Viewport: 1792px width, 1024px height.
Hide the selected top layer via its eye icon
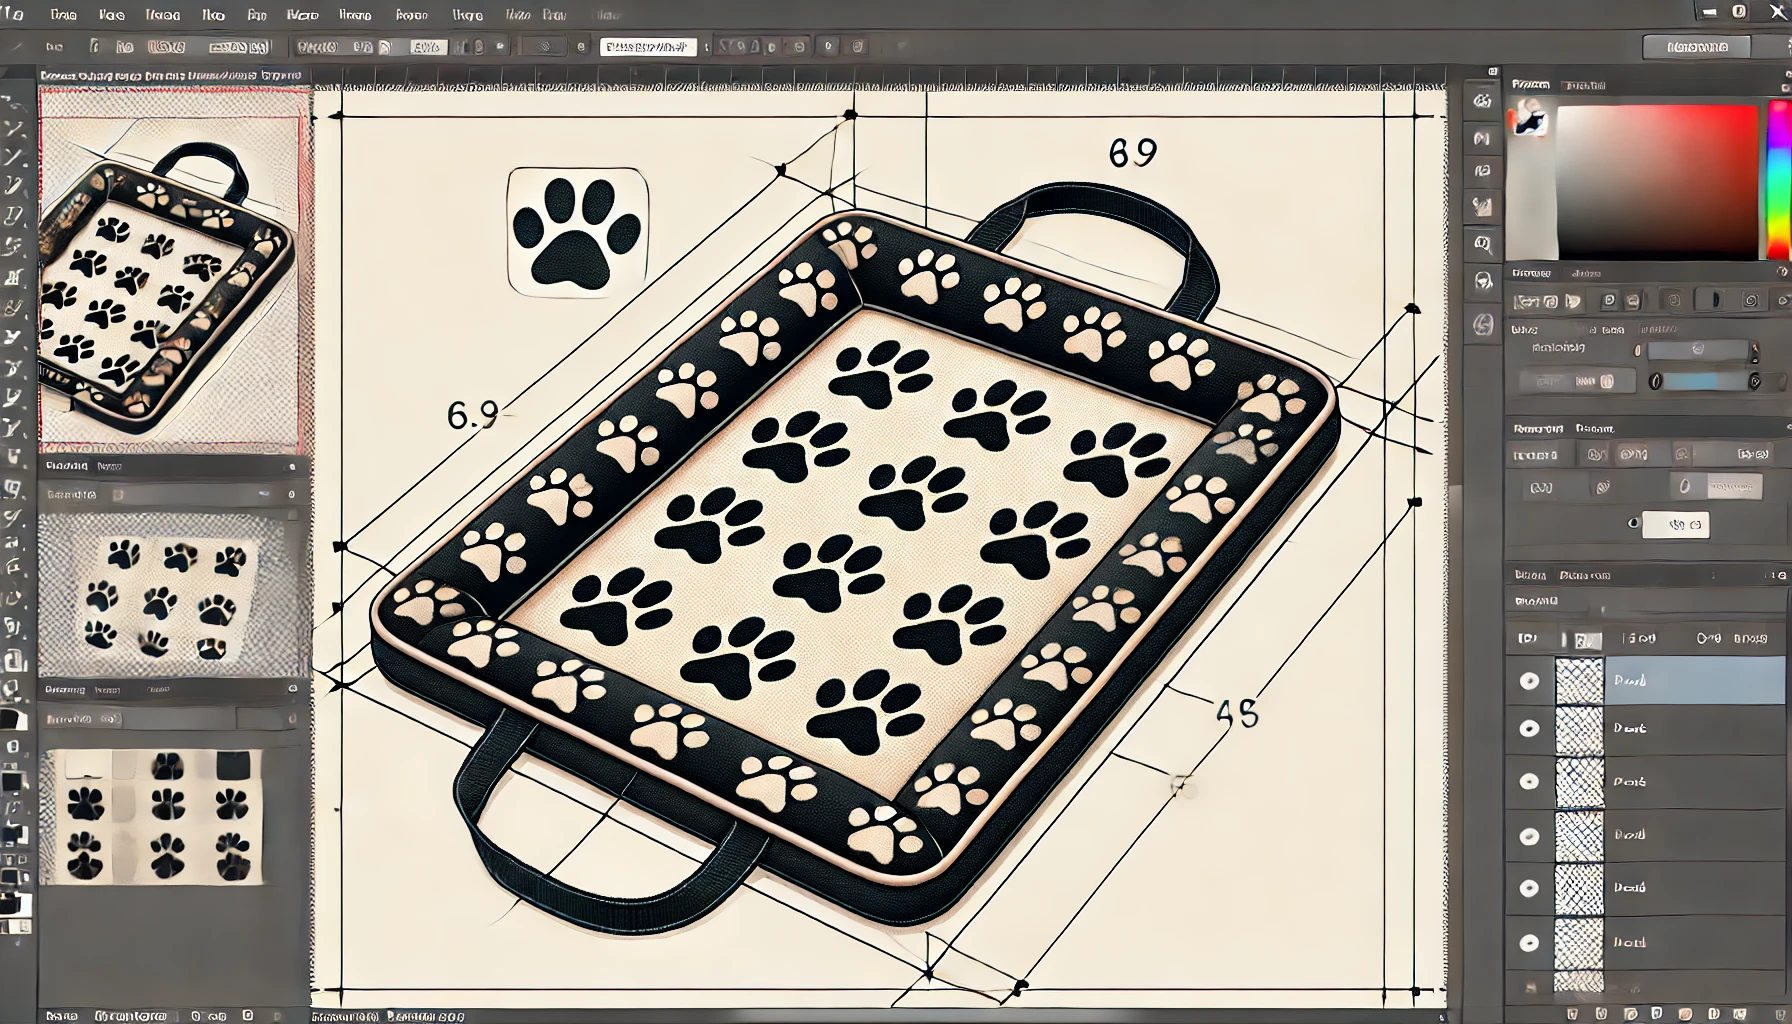tap(1529, 681)
